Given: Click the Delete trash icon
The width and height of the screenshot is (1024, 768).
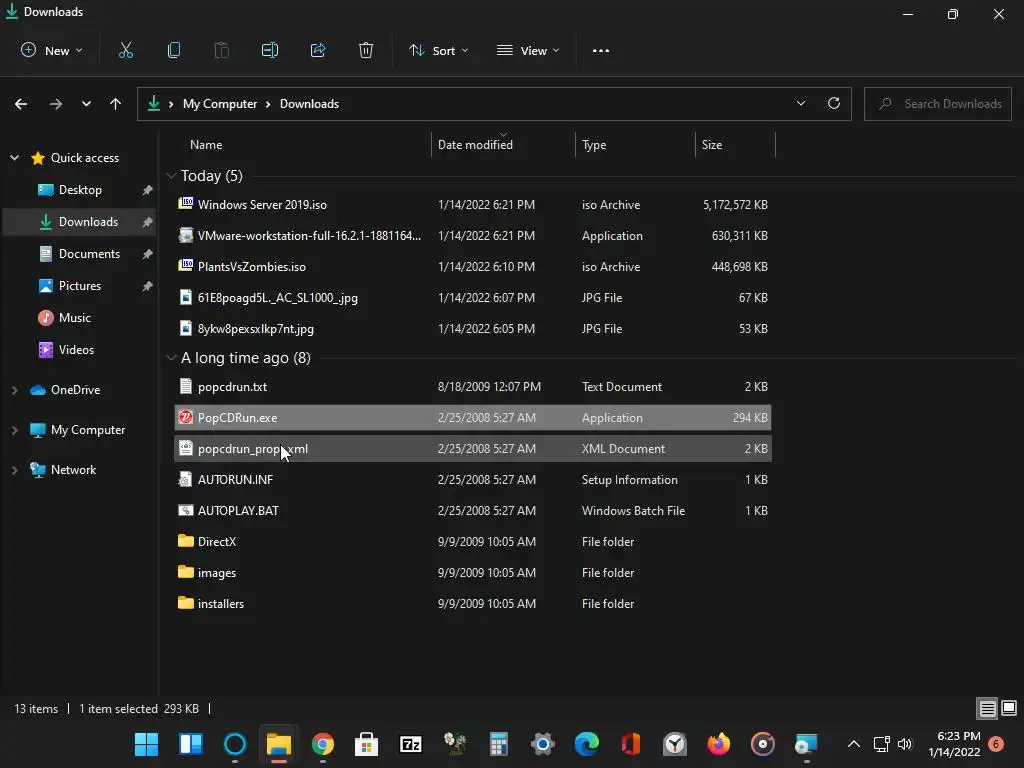Looking at the screenshot, I should [366, 50].
